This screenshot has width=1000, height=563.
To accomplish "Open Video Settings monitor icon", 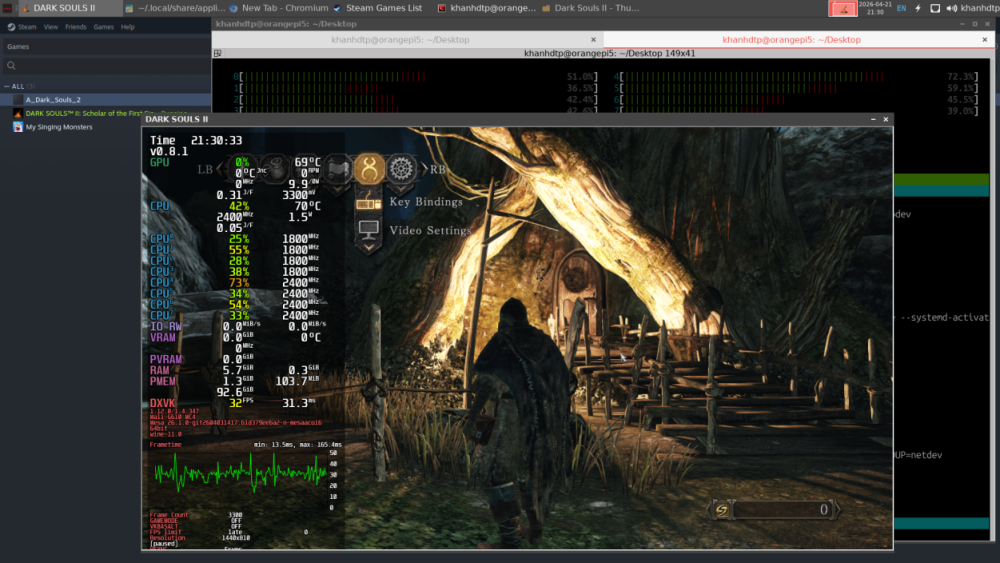I will (x=368, y=231).
